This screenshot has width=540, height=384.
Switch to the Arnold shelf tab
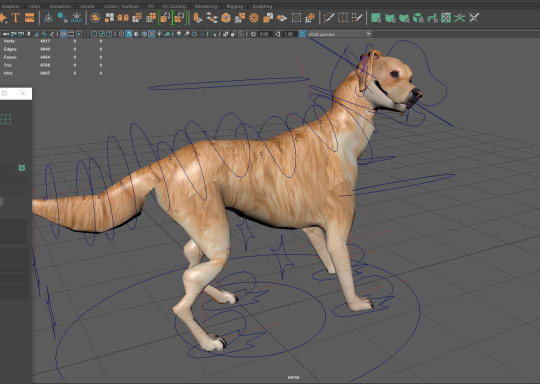[x=87, y=6]
